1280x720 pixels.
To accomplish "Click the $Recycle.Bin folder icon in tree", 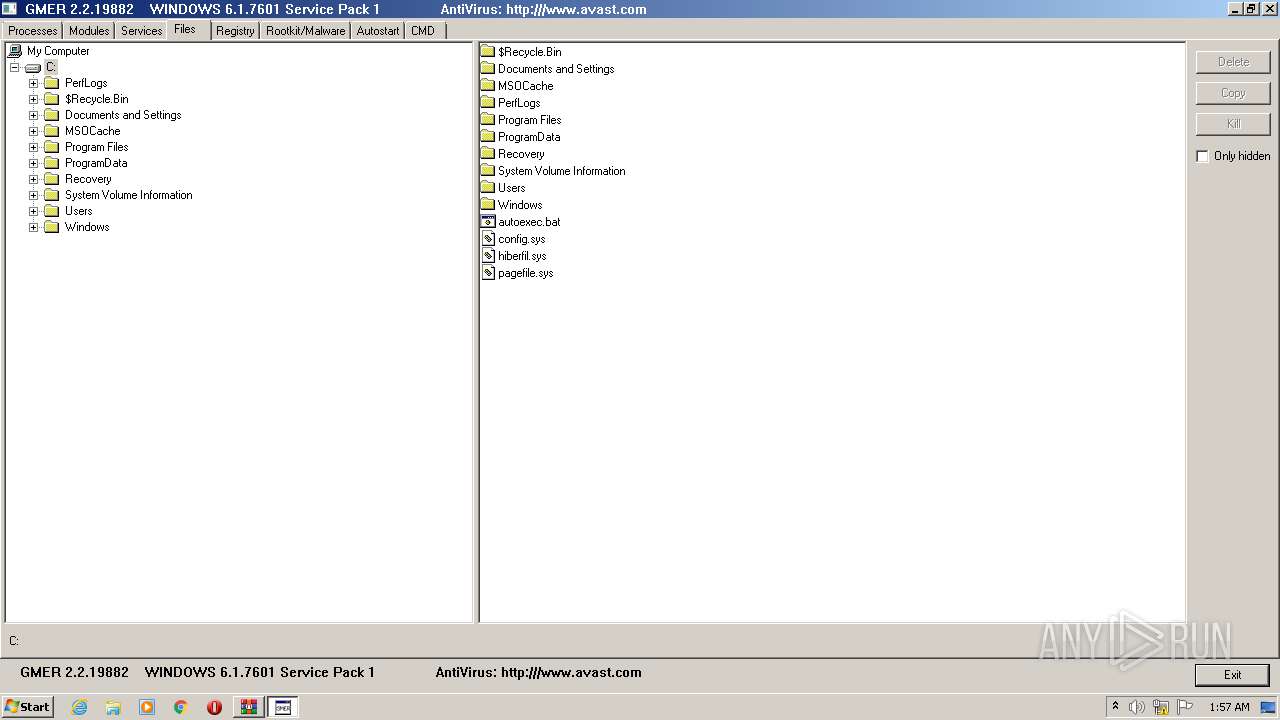I will coord(51,99).
